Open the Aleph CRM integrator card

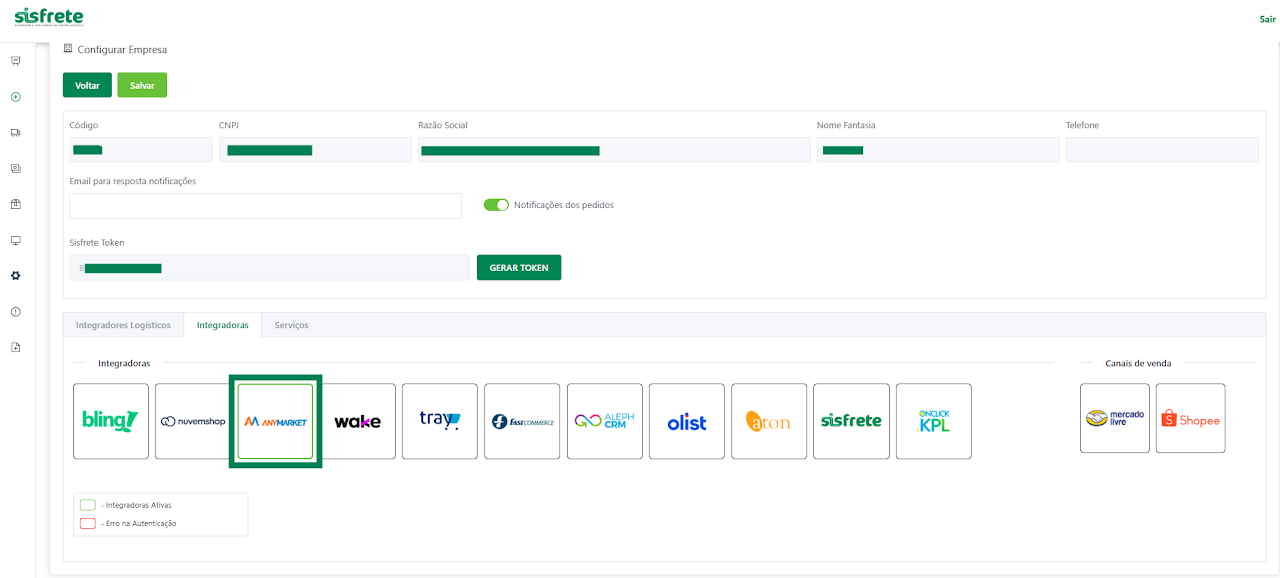(604, 421)
